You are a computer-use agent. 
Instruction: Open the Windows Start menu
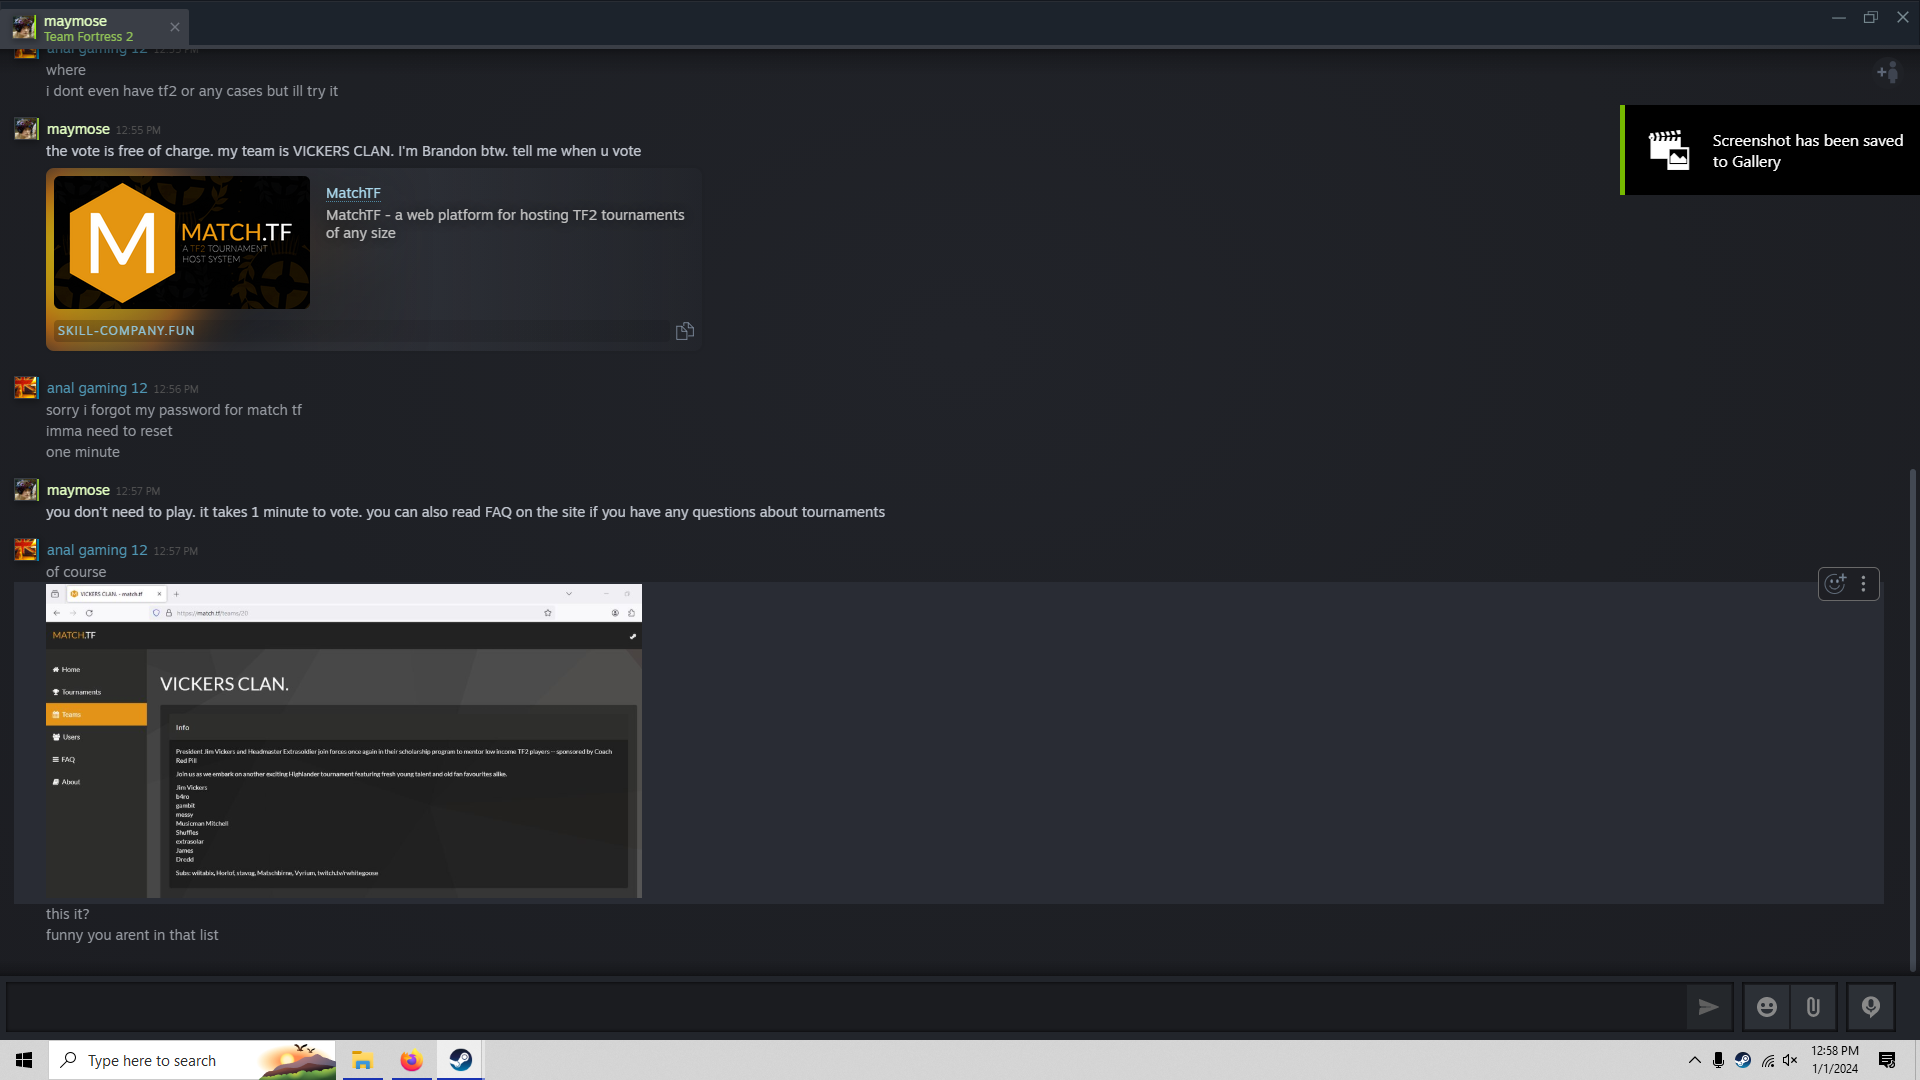point(23,1059)
